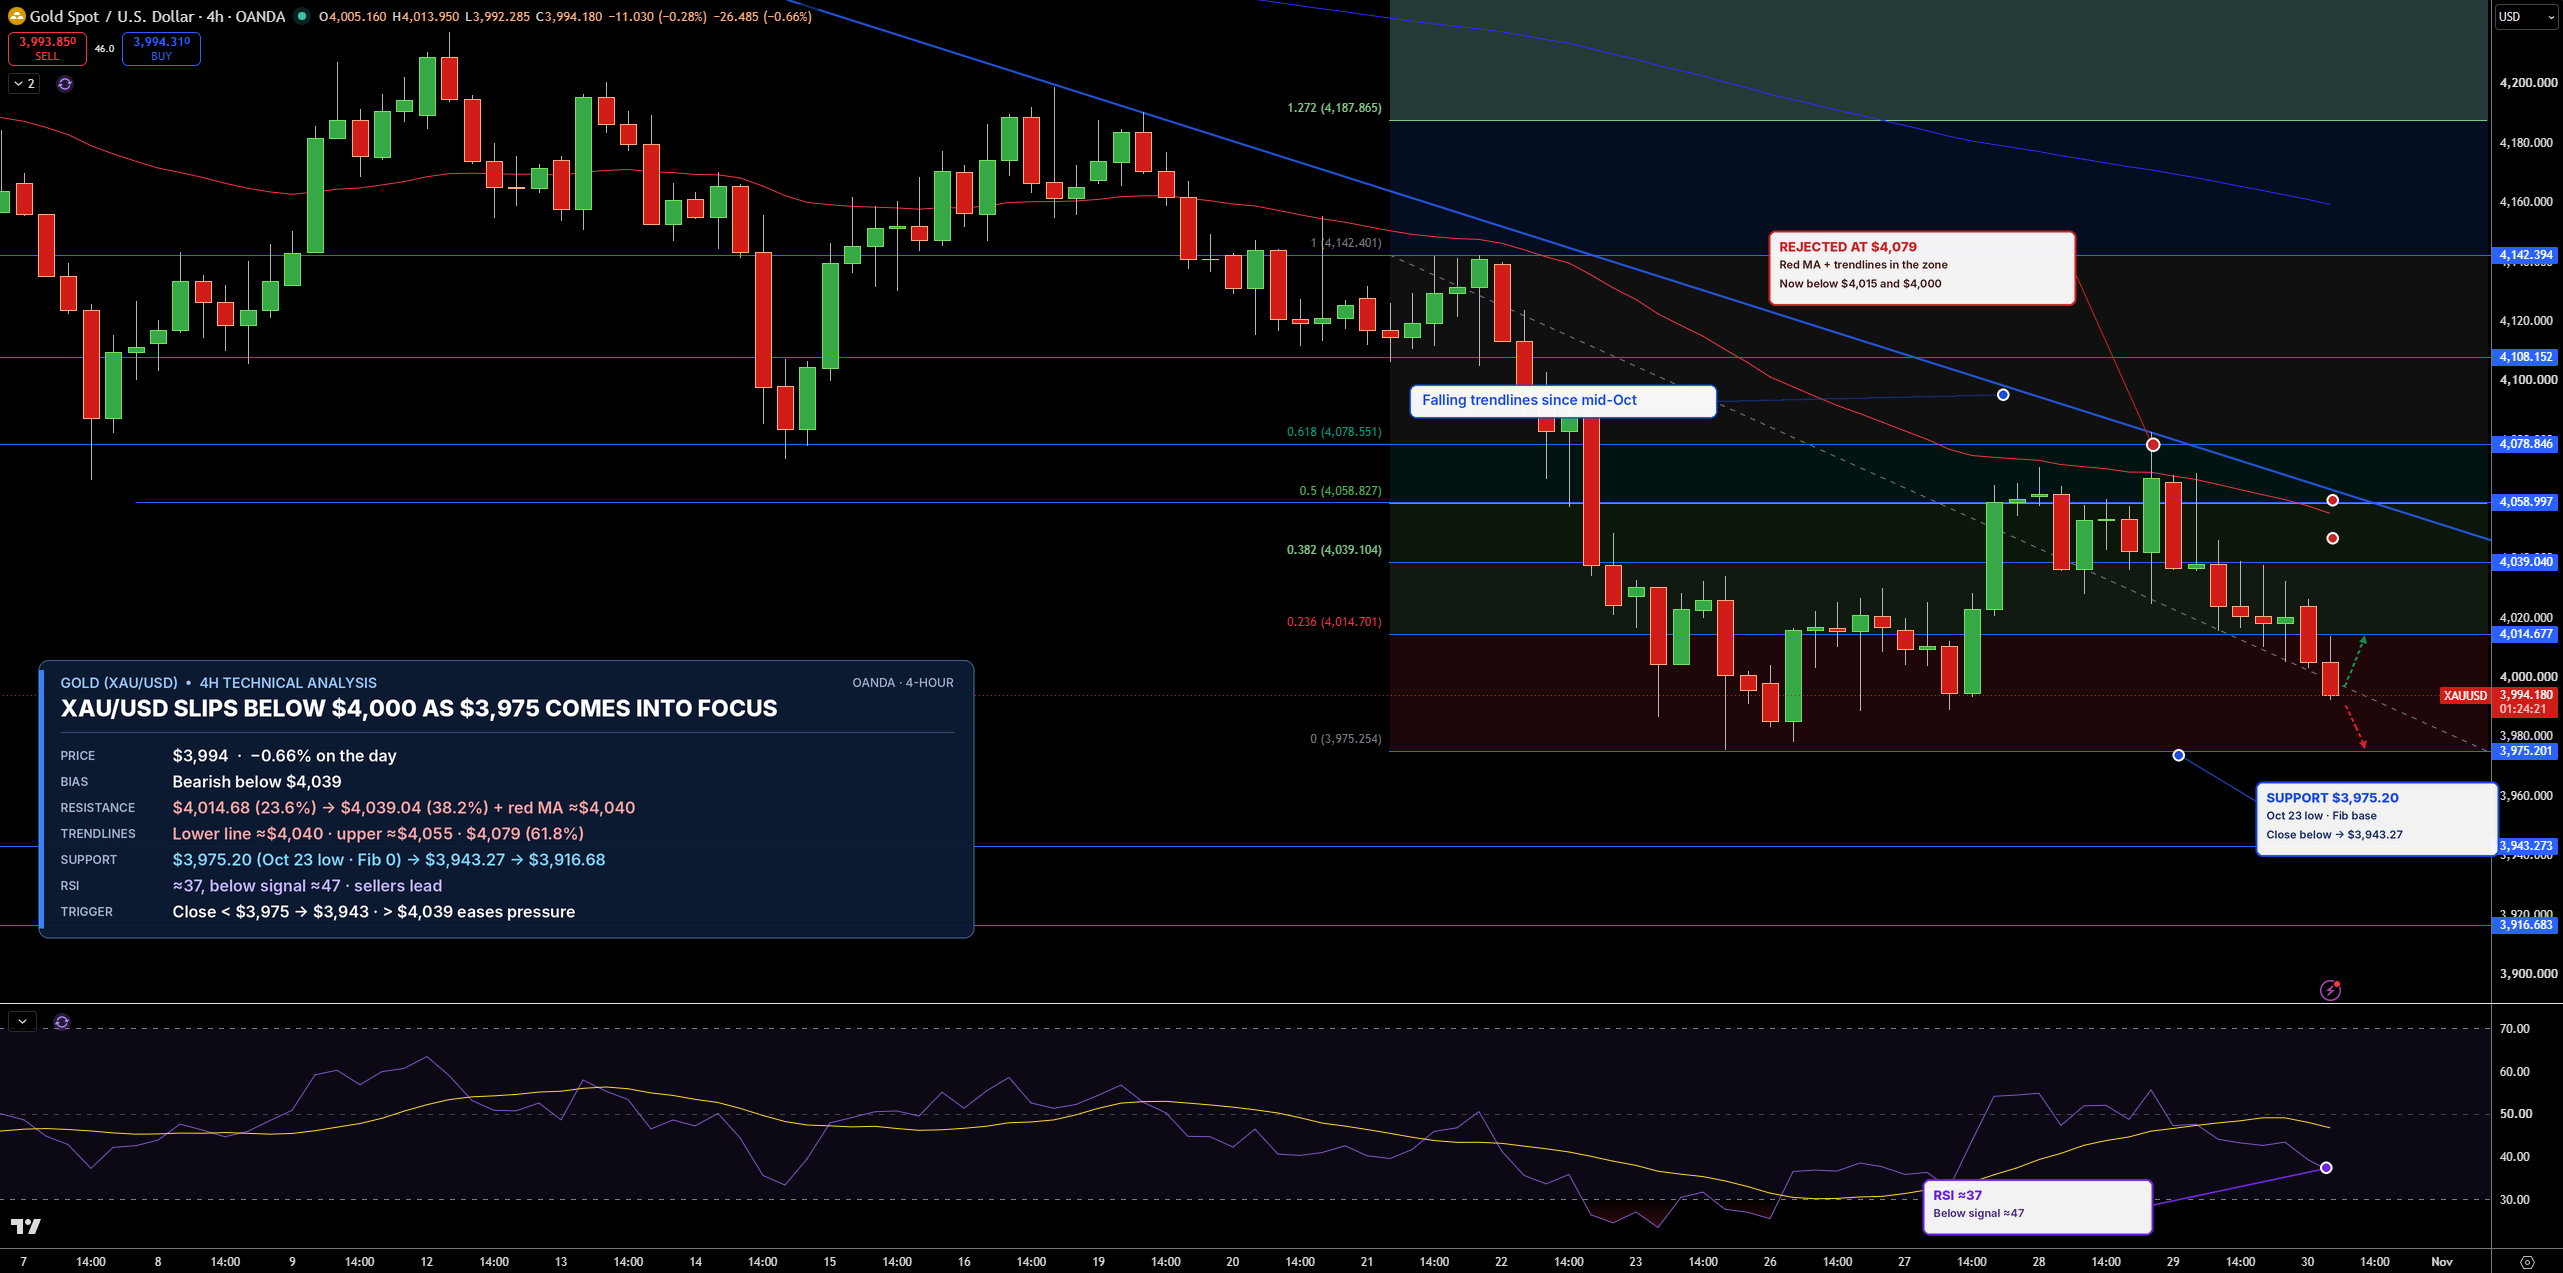Click the 4,078.846 price axis label
The image size is (2563, 1273).
(x=2525, y=443)
